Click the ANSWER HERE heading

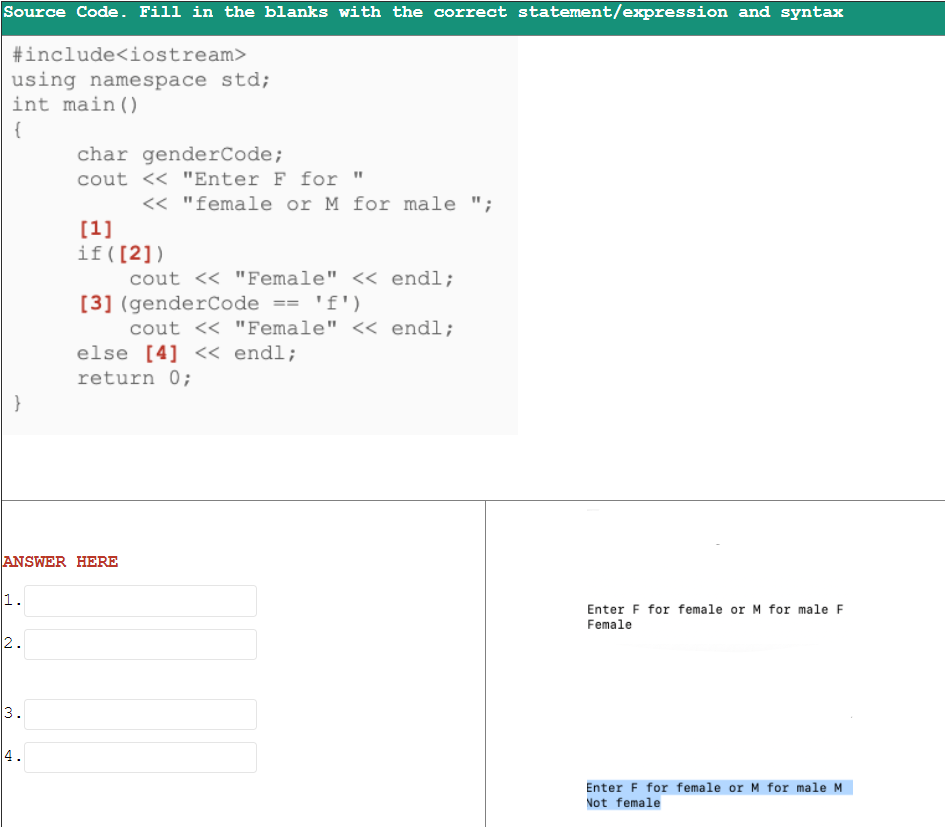(58, 562)
